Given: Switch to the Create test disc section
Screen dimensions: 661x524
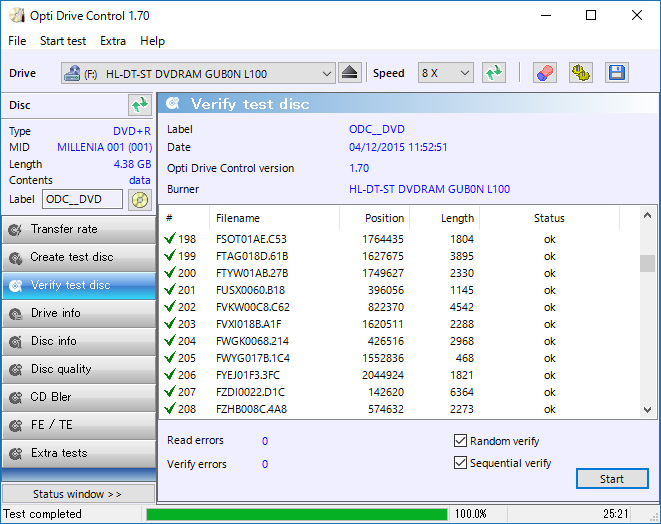Looking at the screenshot, I should tap(79, 257).
